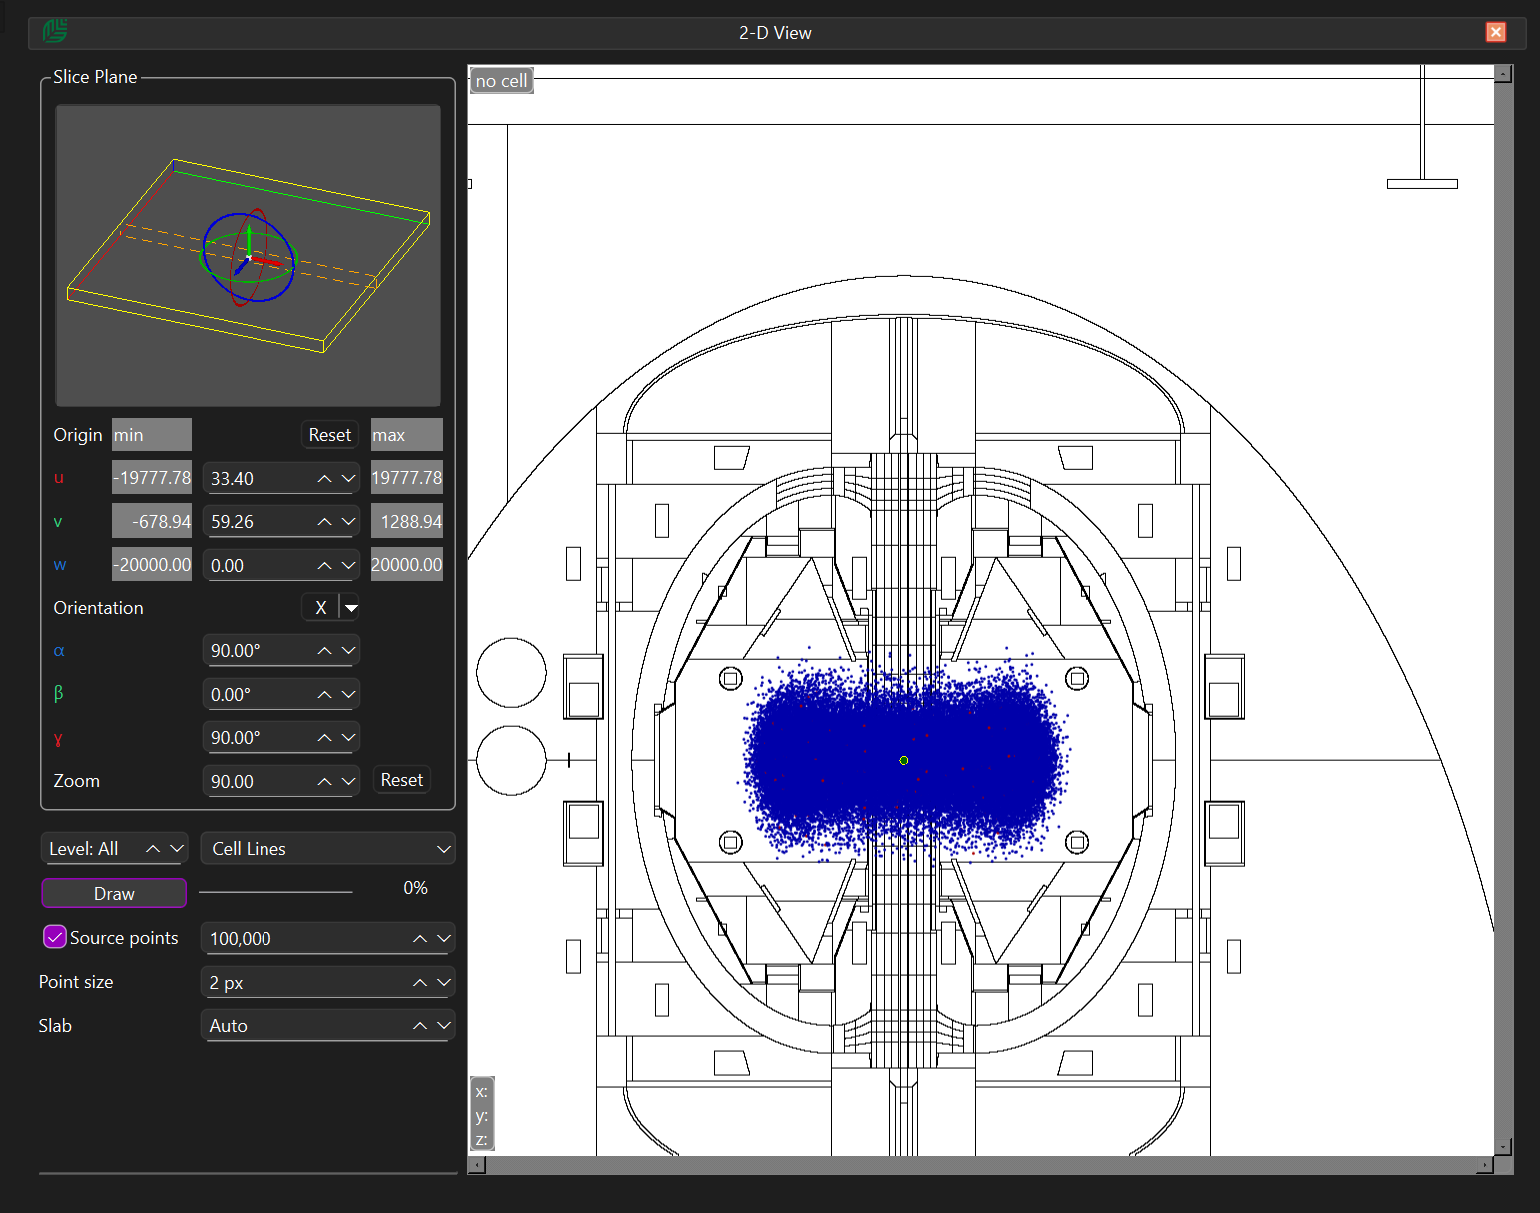Screen dimensions: 1540x1213
Task: Increase the Zoom value
Action: coord(324,781)
